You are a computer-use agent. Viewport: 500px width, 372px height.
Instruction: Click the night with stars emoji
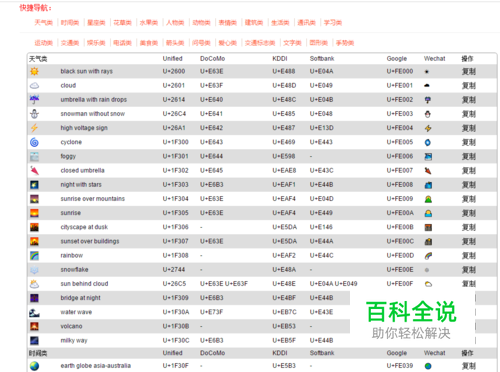(34, 185)
